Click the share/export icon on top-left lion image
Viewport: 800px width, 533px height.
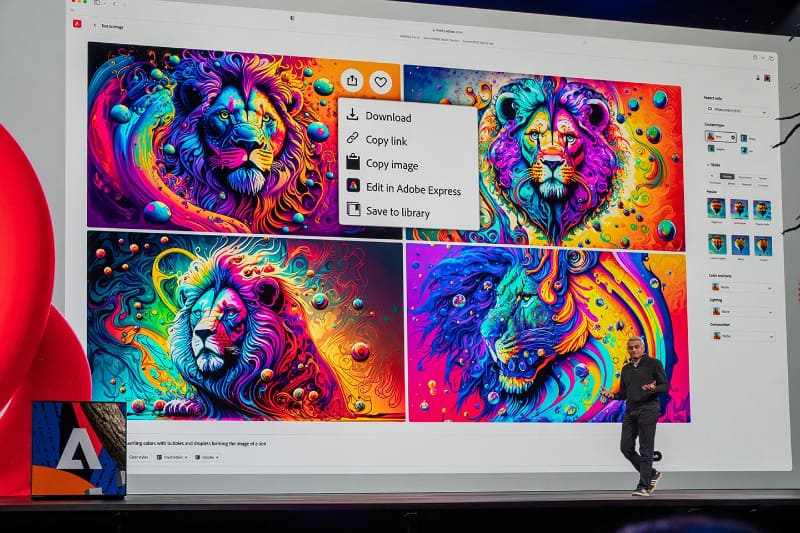(x=352, y=81)
